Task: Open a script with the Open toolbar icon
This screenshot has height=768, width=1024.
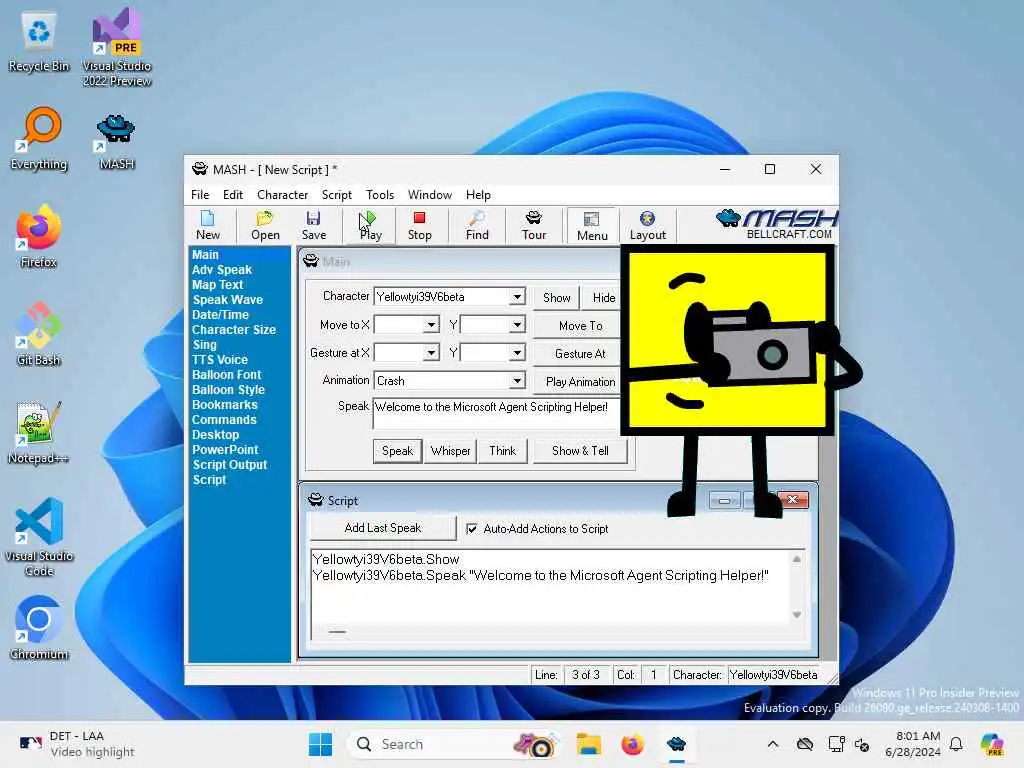Action: (265, 226)
